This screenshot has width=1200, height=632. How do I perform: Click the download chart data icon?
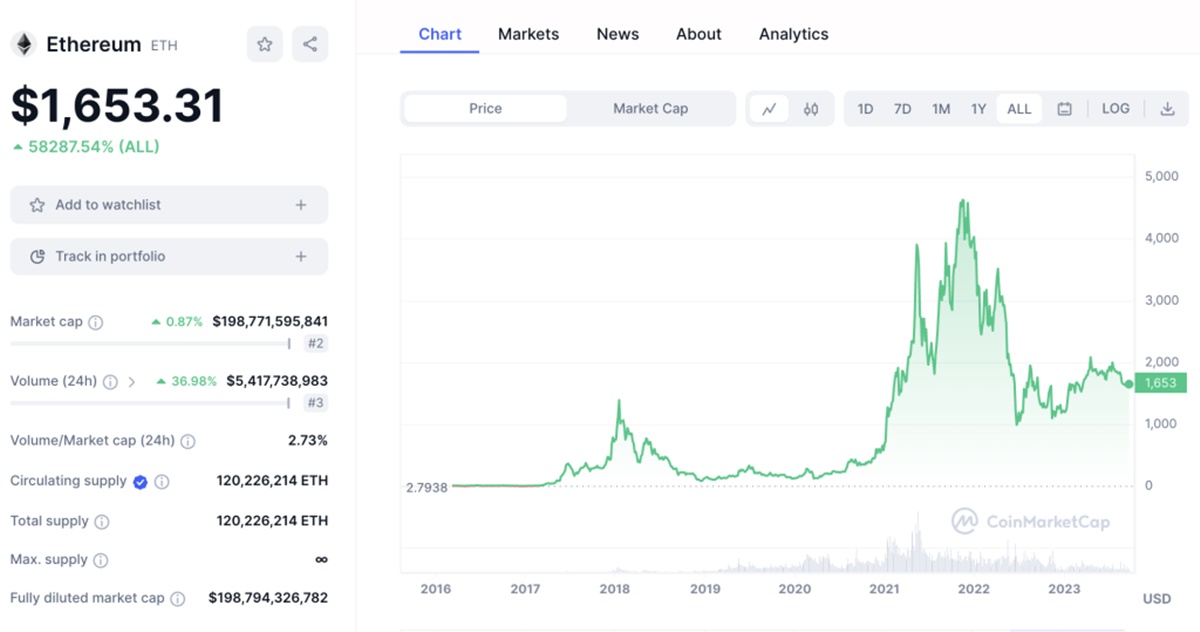(x=1167, y=109)
